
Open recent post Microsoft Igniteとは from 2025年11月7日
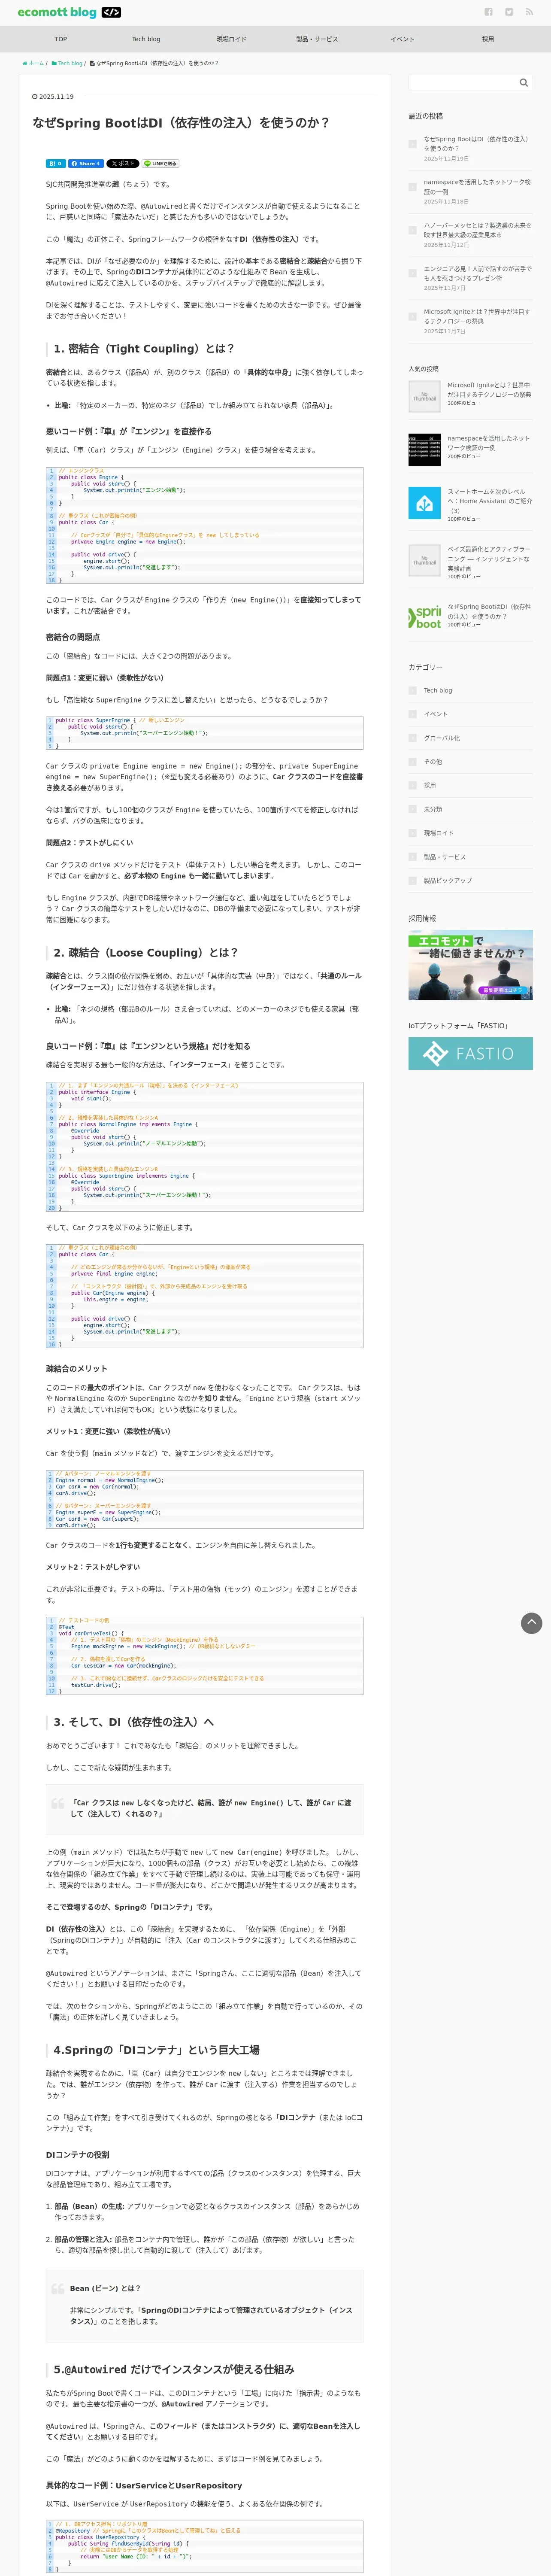tap(477, 316)
